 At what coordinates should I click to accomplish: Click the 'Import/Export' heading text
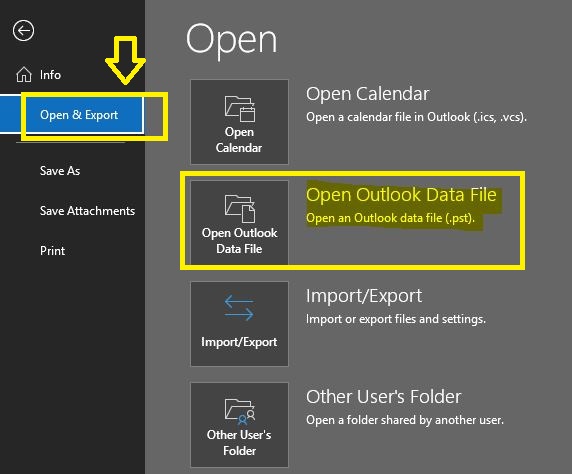[x=364, y=296]
